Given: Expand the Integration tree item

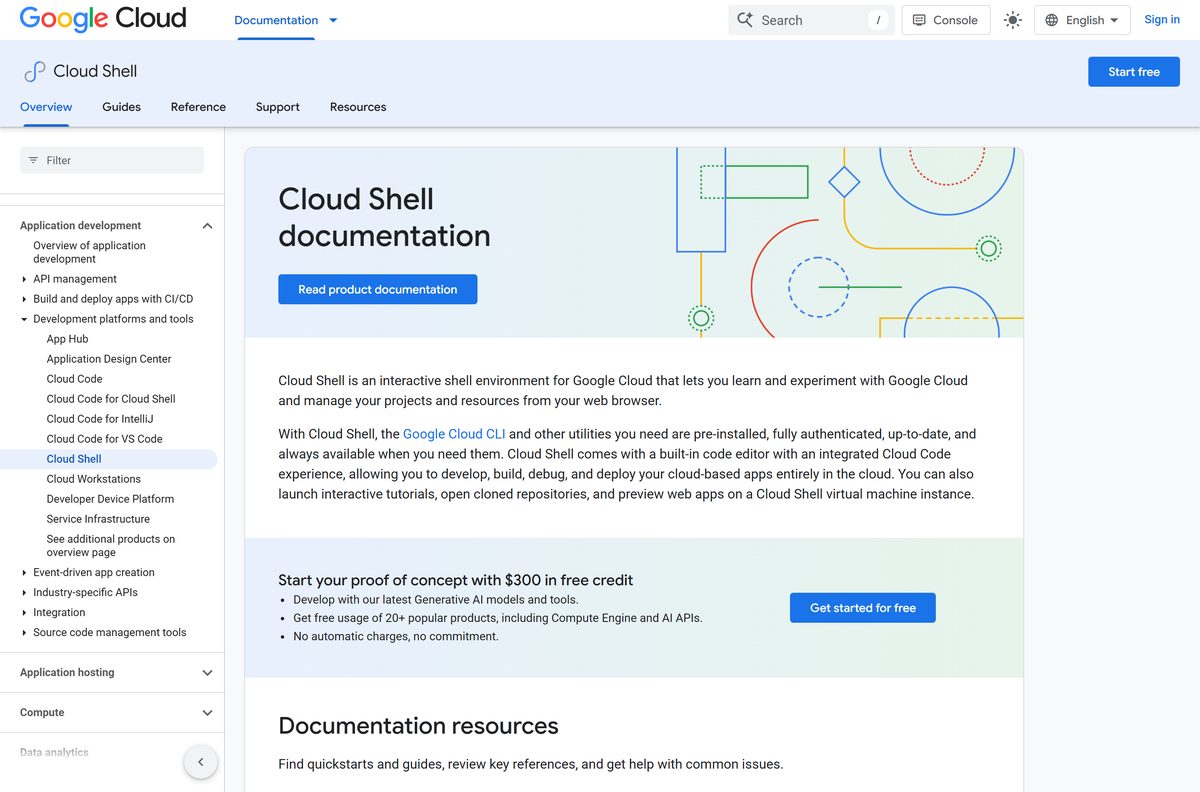Looking at the screenshot, I should point(24,613).
